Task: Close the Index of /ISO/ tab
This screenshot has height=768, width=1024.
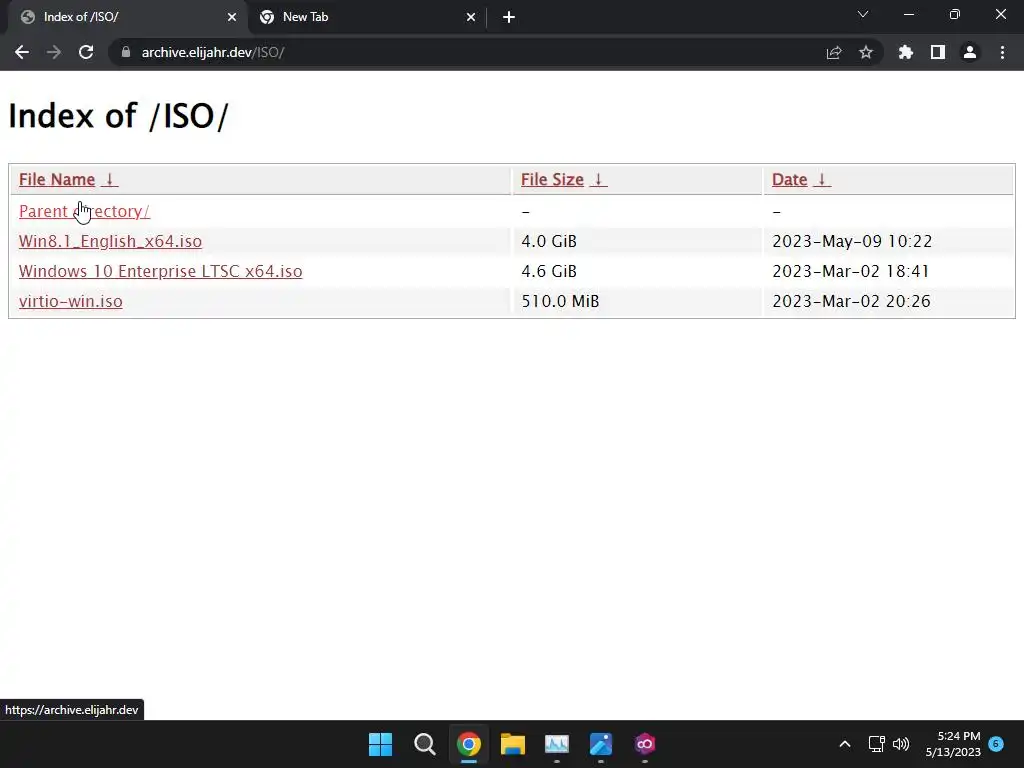Action: pos(232,17)
